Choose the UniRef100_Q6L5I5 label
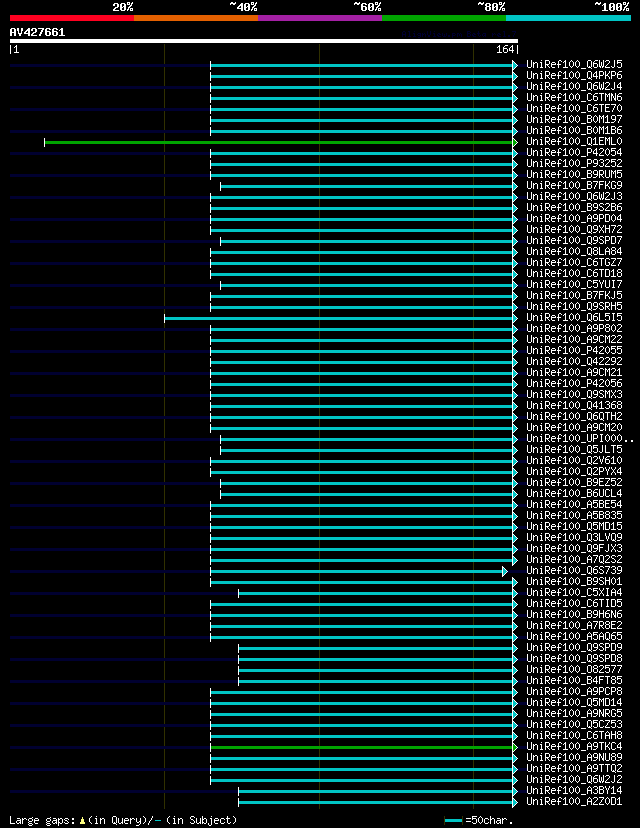Viewport: 640px width, 828px height. pos(574,318)
